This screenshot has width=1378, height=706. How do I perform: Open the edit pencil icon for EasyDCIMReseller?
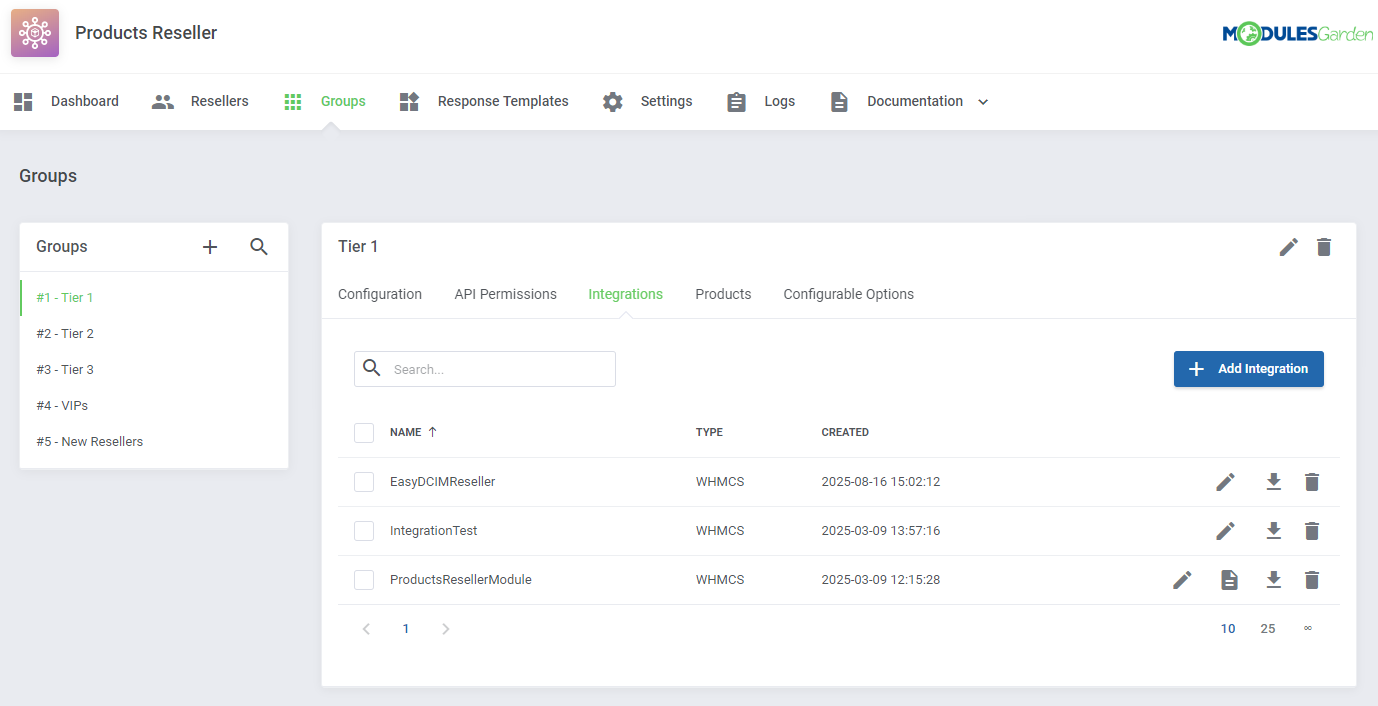(x=1225, y=481)
